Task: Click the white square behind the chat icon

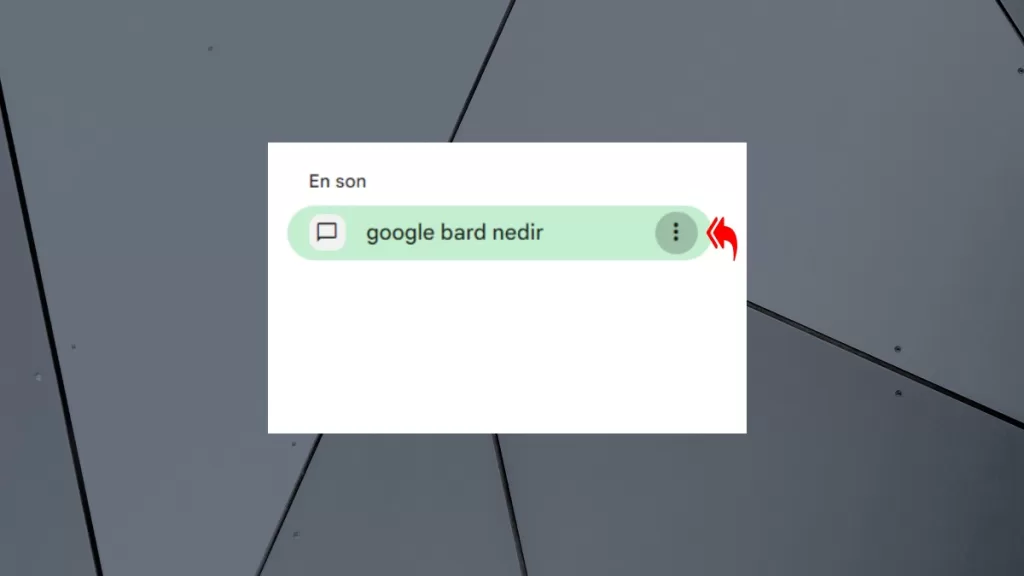Action: pyautogui.click(x=327, y=232)
